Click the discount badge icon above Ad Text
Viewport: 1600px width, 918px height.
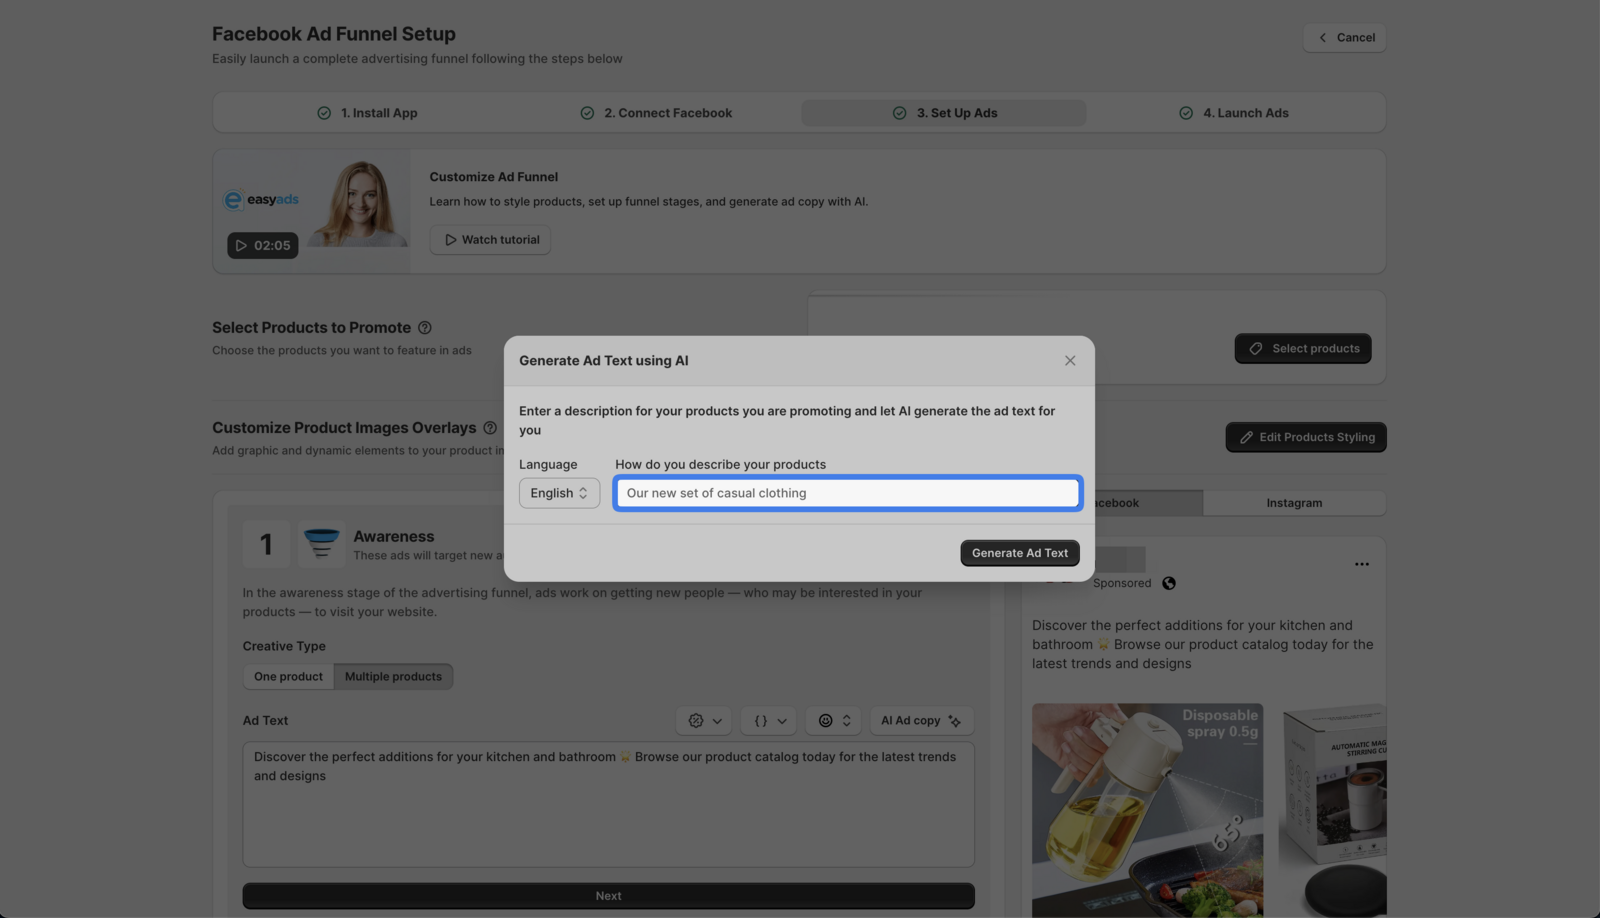point(696,720)
